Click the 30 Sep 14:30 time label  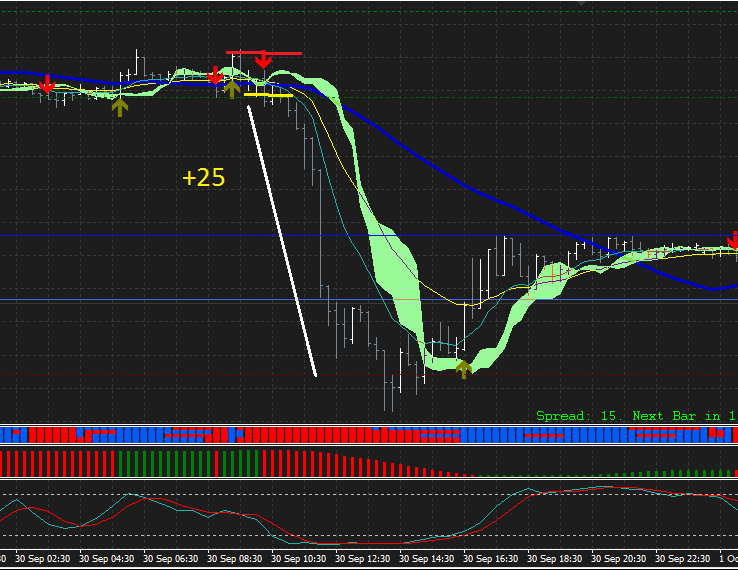[426, 559]
